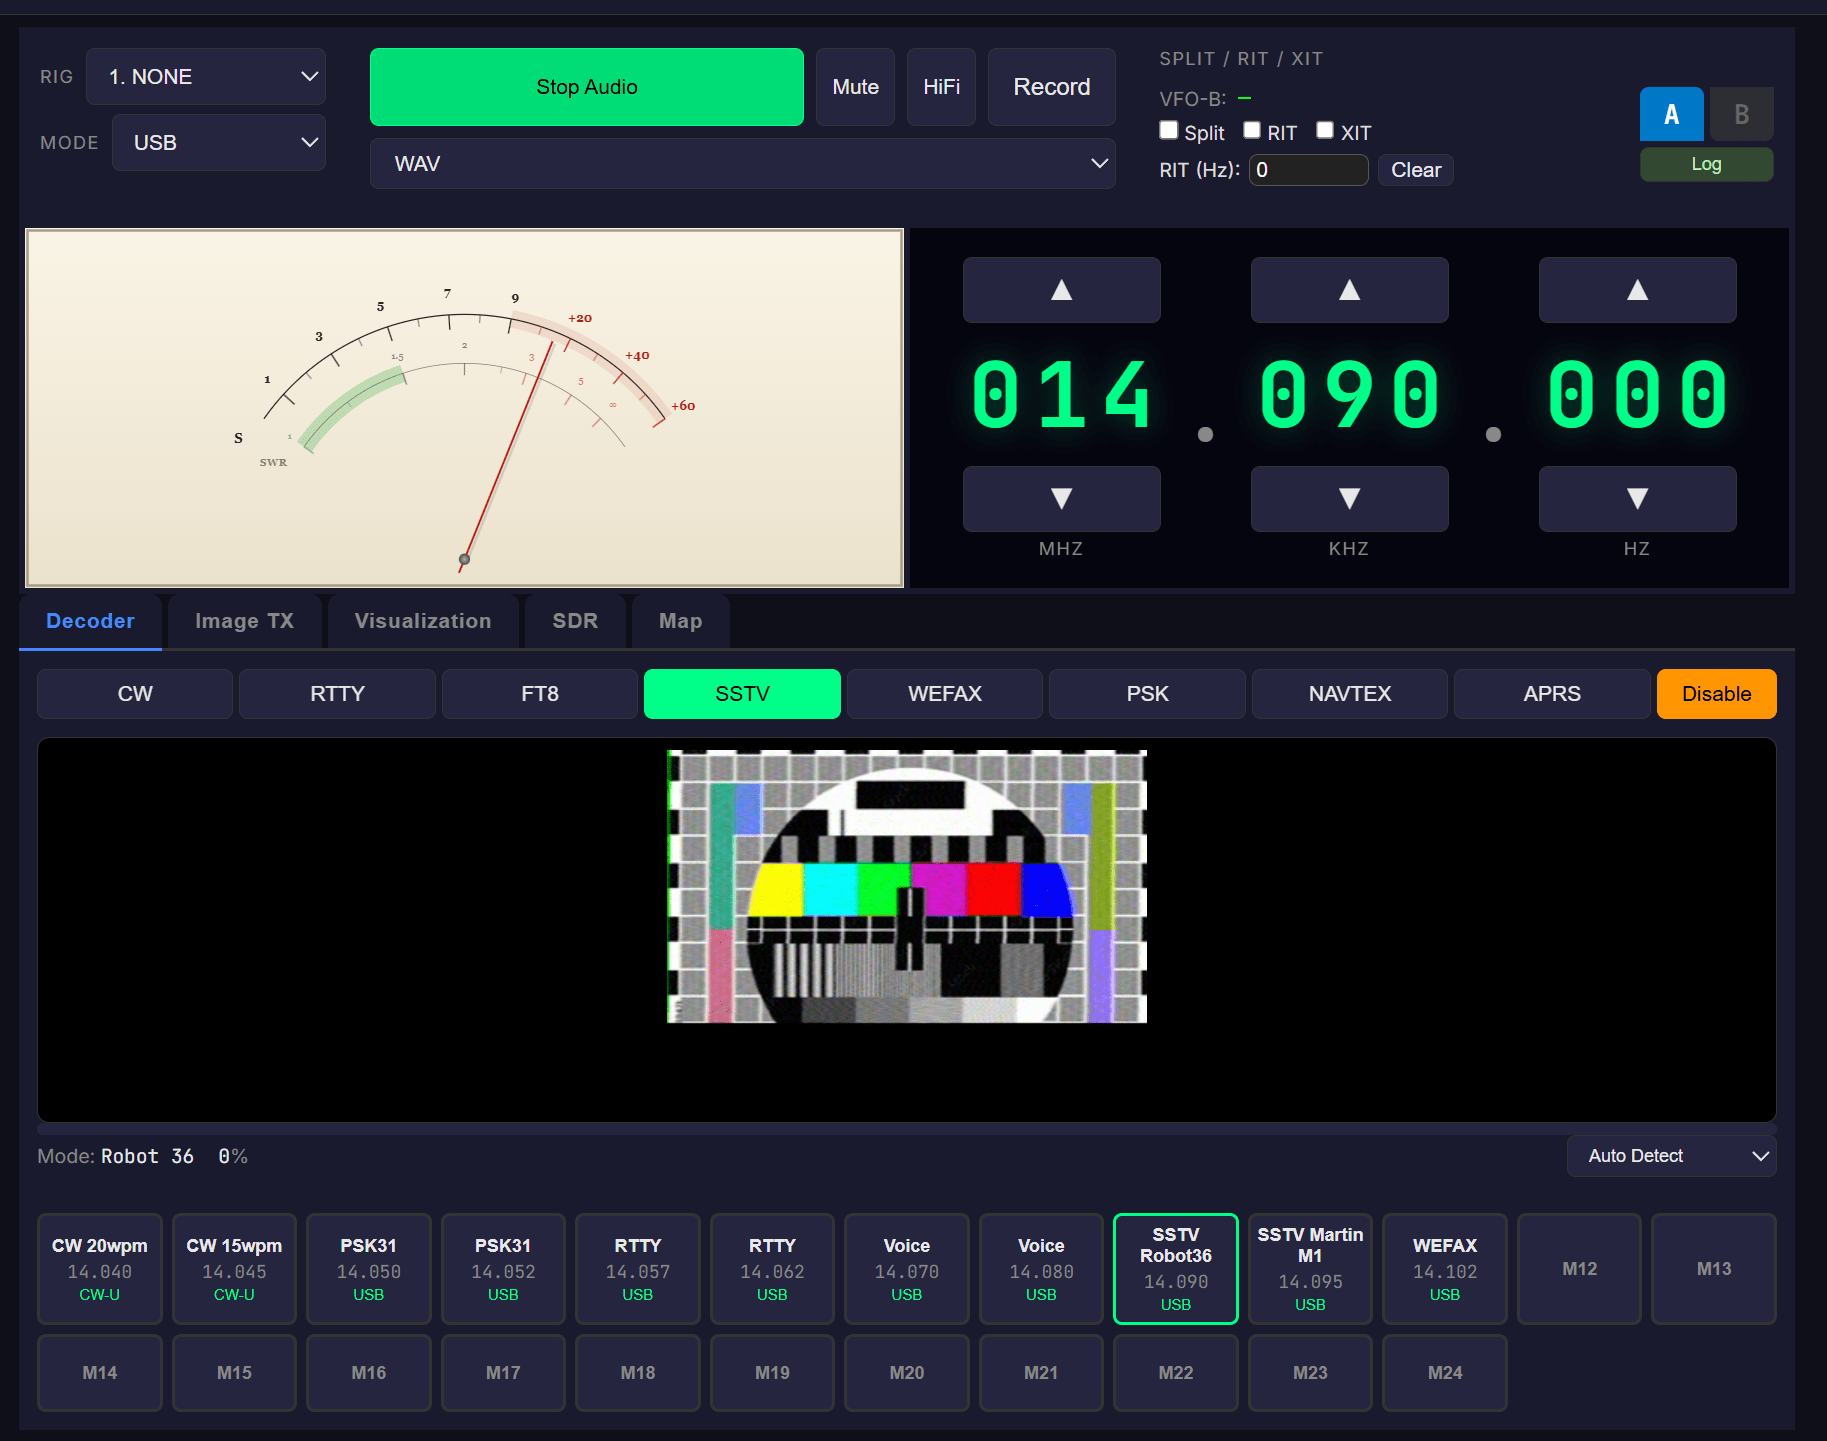Toggle HiFi audio mode

pyautogui.click(x=941, y=87)
